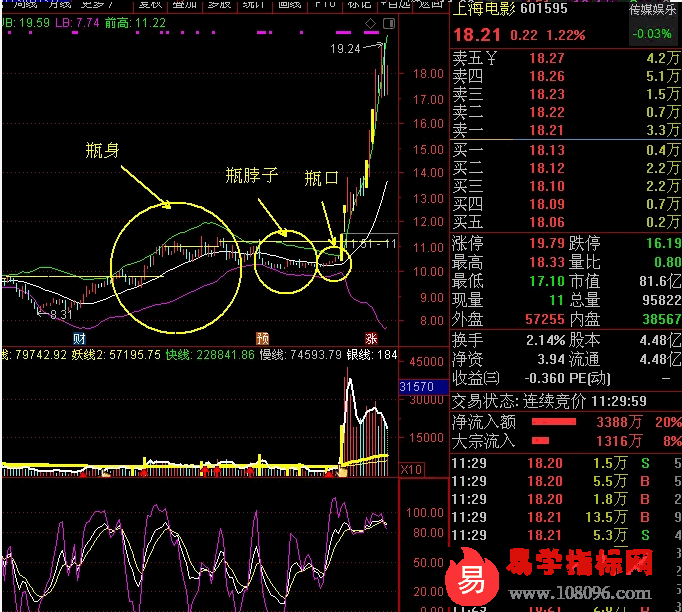
Task: Open the 传媒娱乐 sector link
Action: pyautogui.click(x=652, y=9)
